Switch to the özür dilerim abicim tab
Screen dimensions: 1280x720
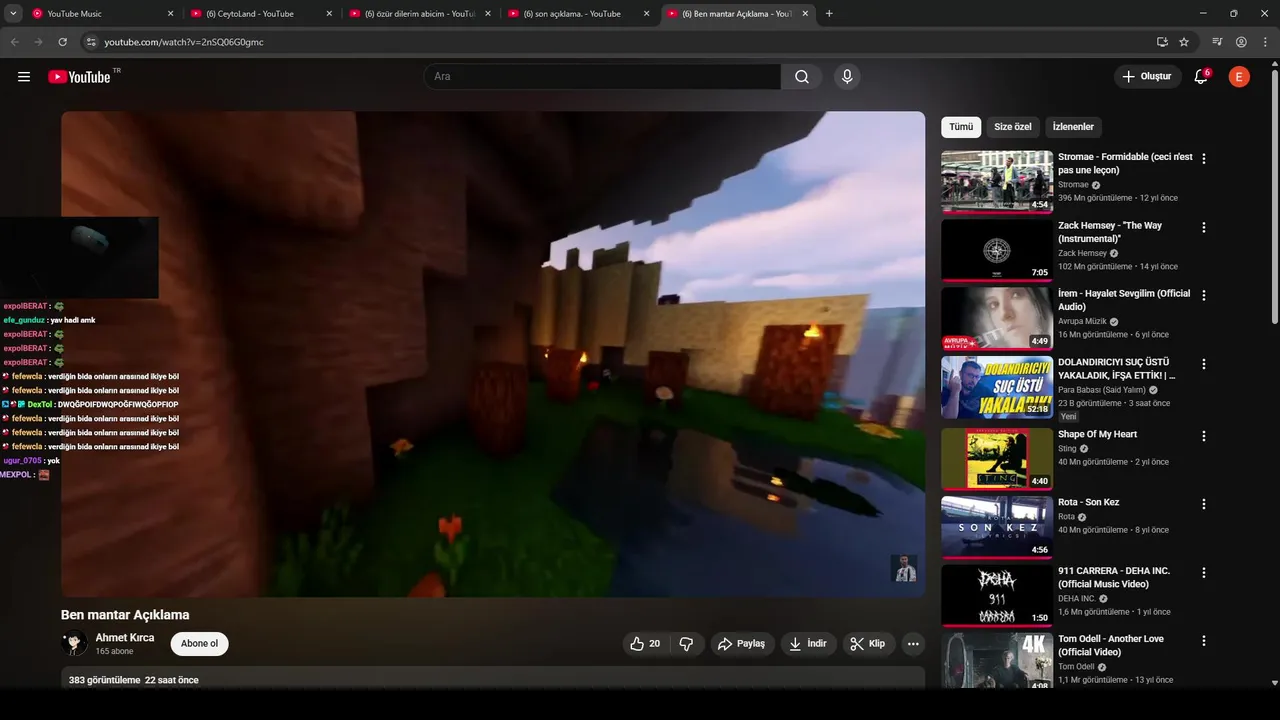pyautogui.click(x=421, y=14)
